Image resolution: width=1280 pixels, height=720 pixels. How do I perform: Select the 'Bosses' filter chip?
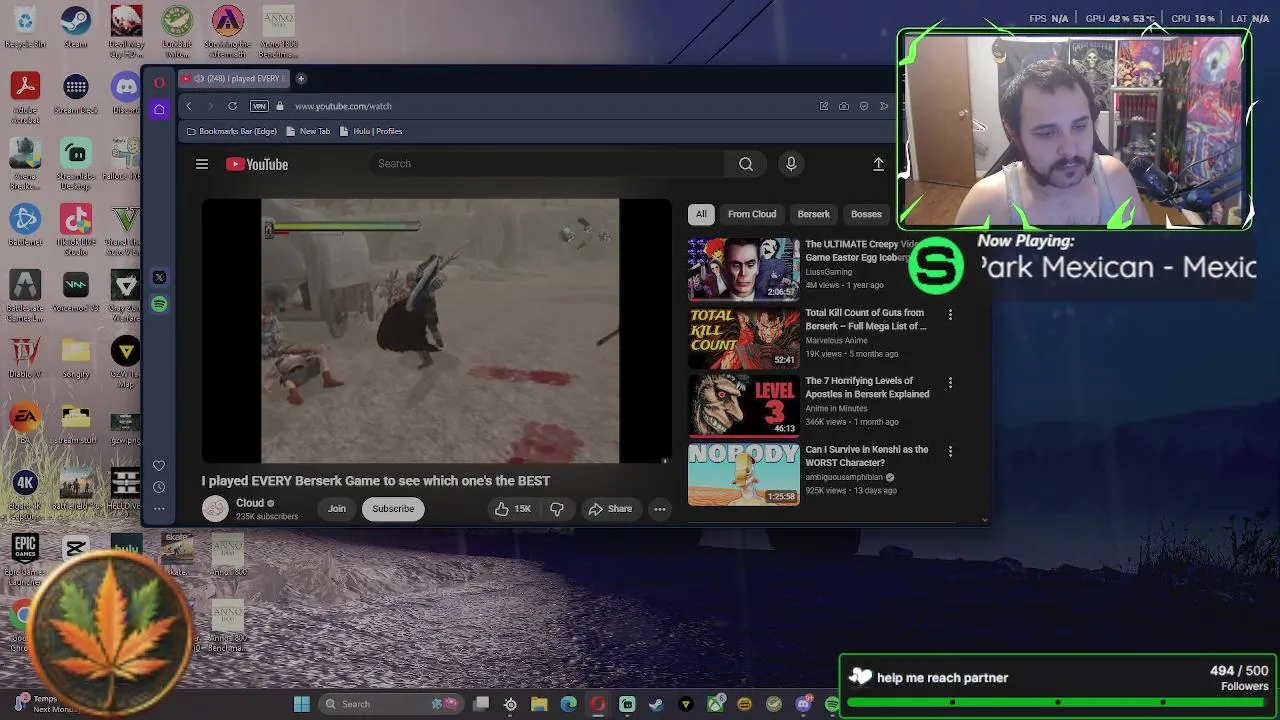(x=866, y=214)
